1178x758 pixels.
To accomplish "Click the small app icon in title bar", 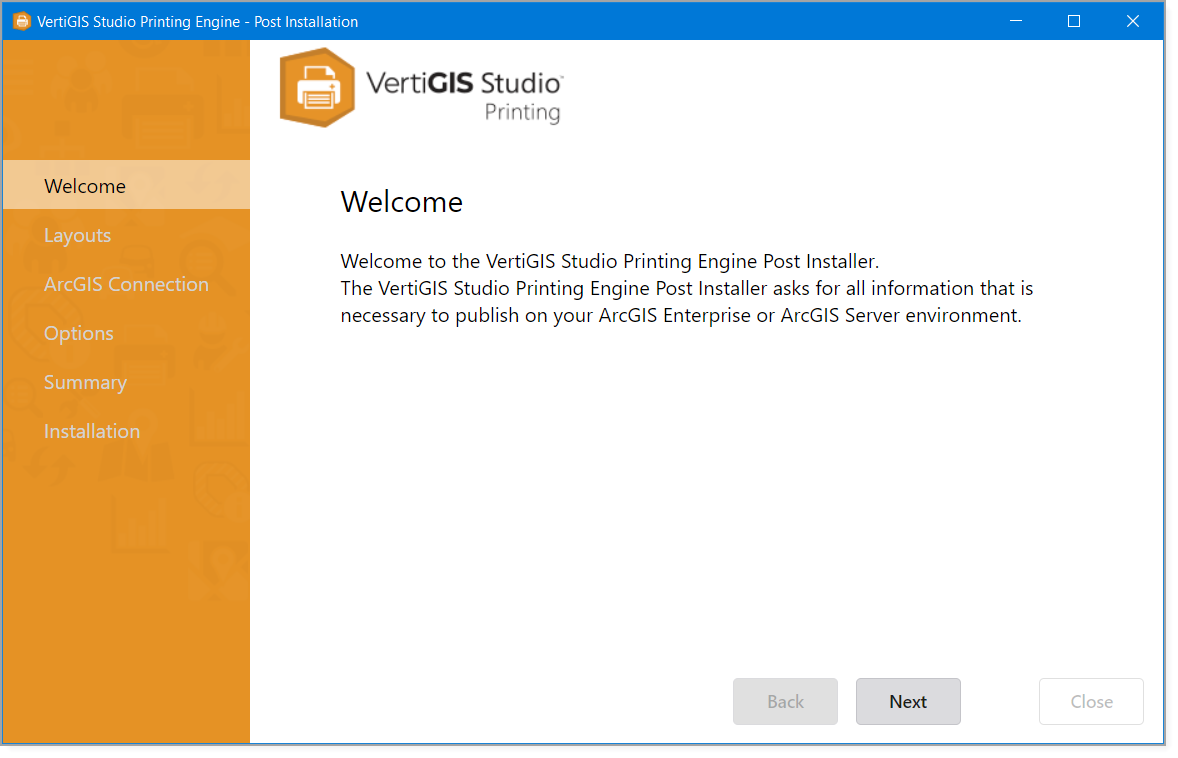I will (x=22, y=21).
